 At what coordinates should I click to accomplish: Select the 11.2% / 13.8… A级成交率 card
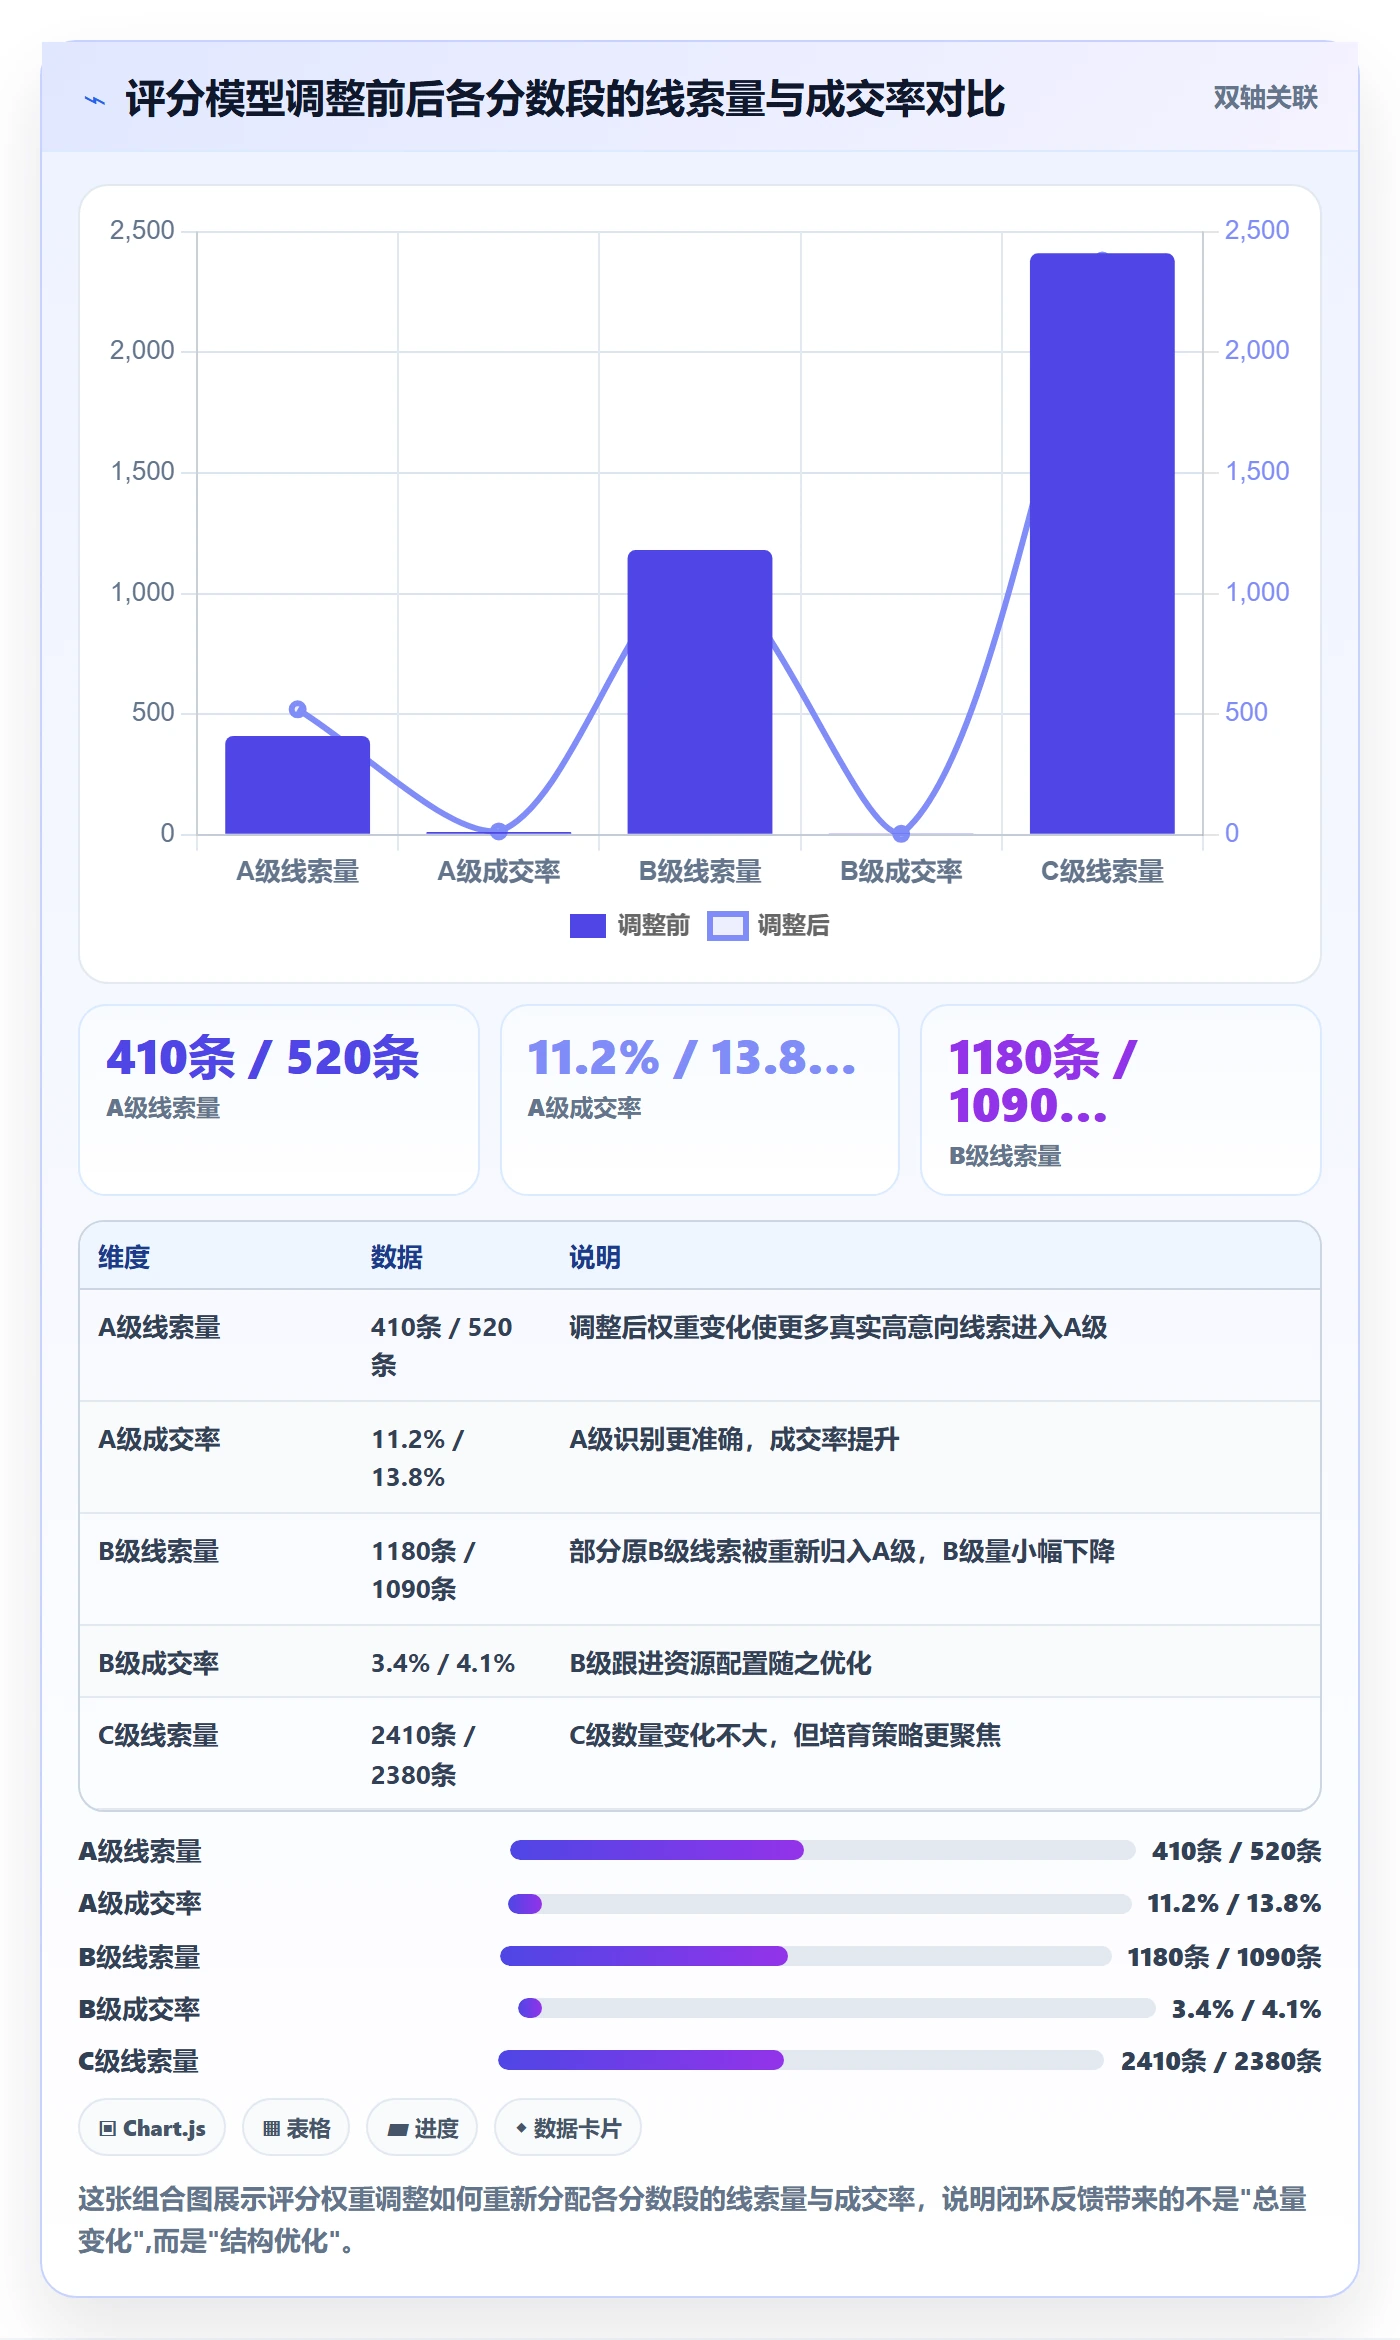(700, 1100)
